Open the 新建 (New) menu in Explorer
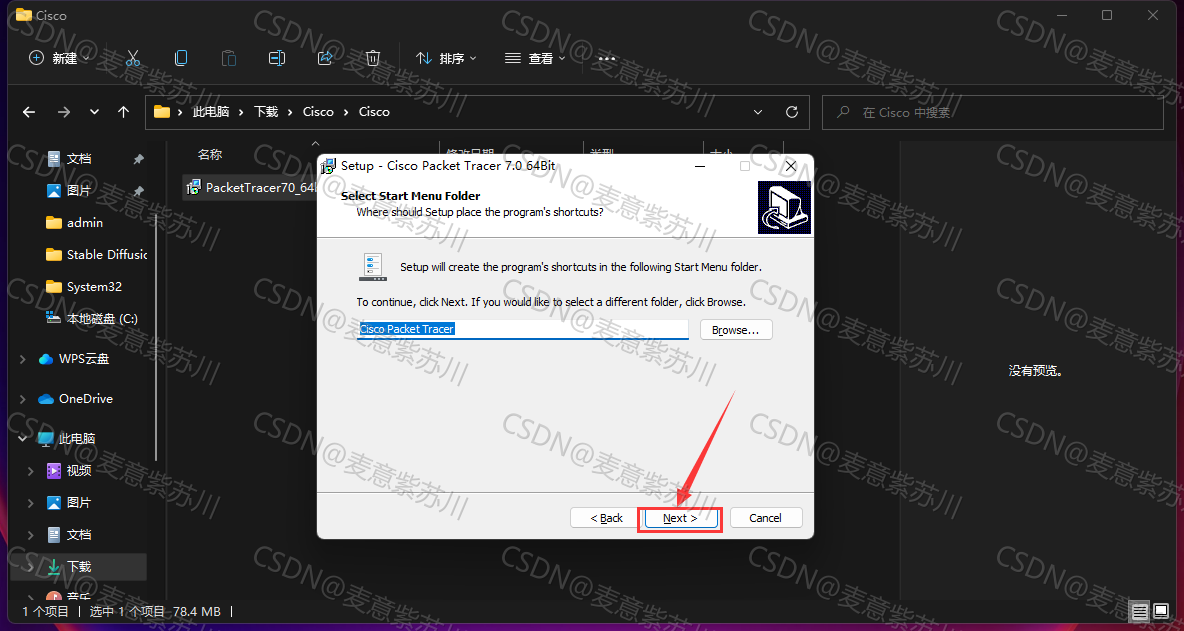The image size is (1184, 631). point(59,58)
